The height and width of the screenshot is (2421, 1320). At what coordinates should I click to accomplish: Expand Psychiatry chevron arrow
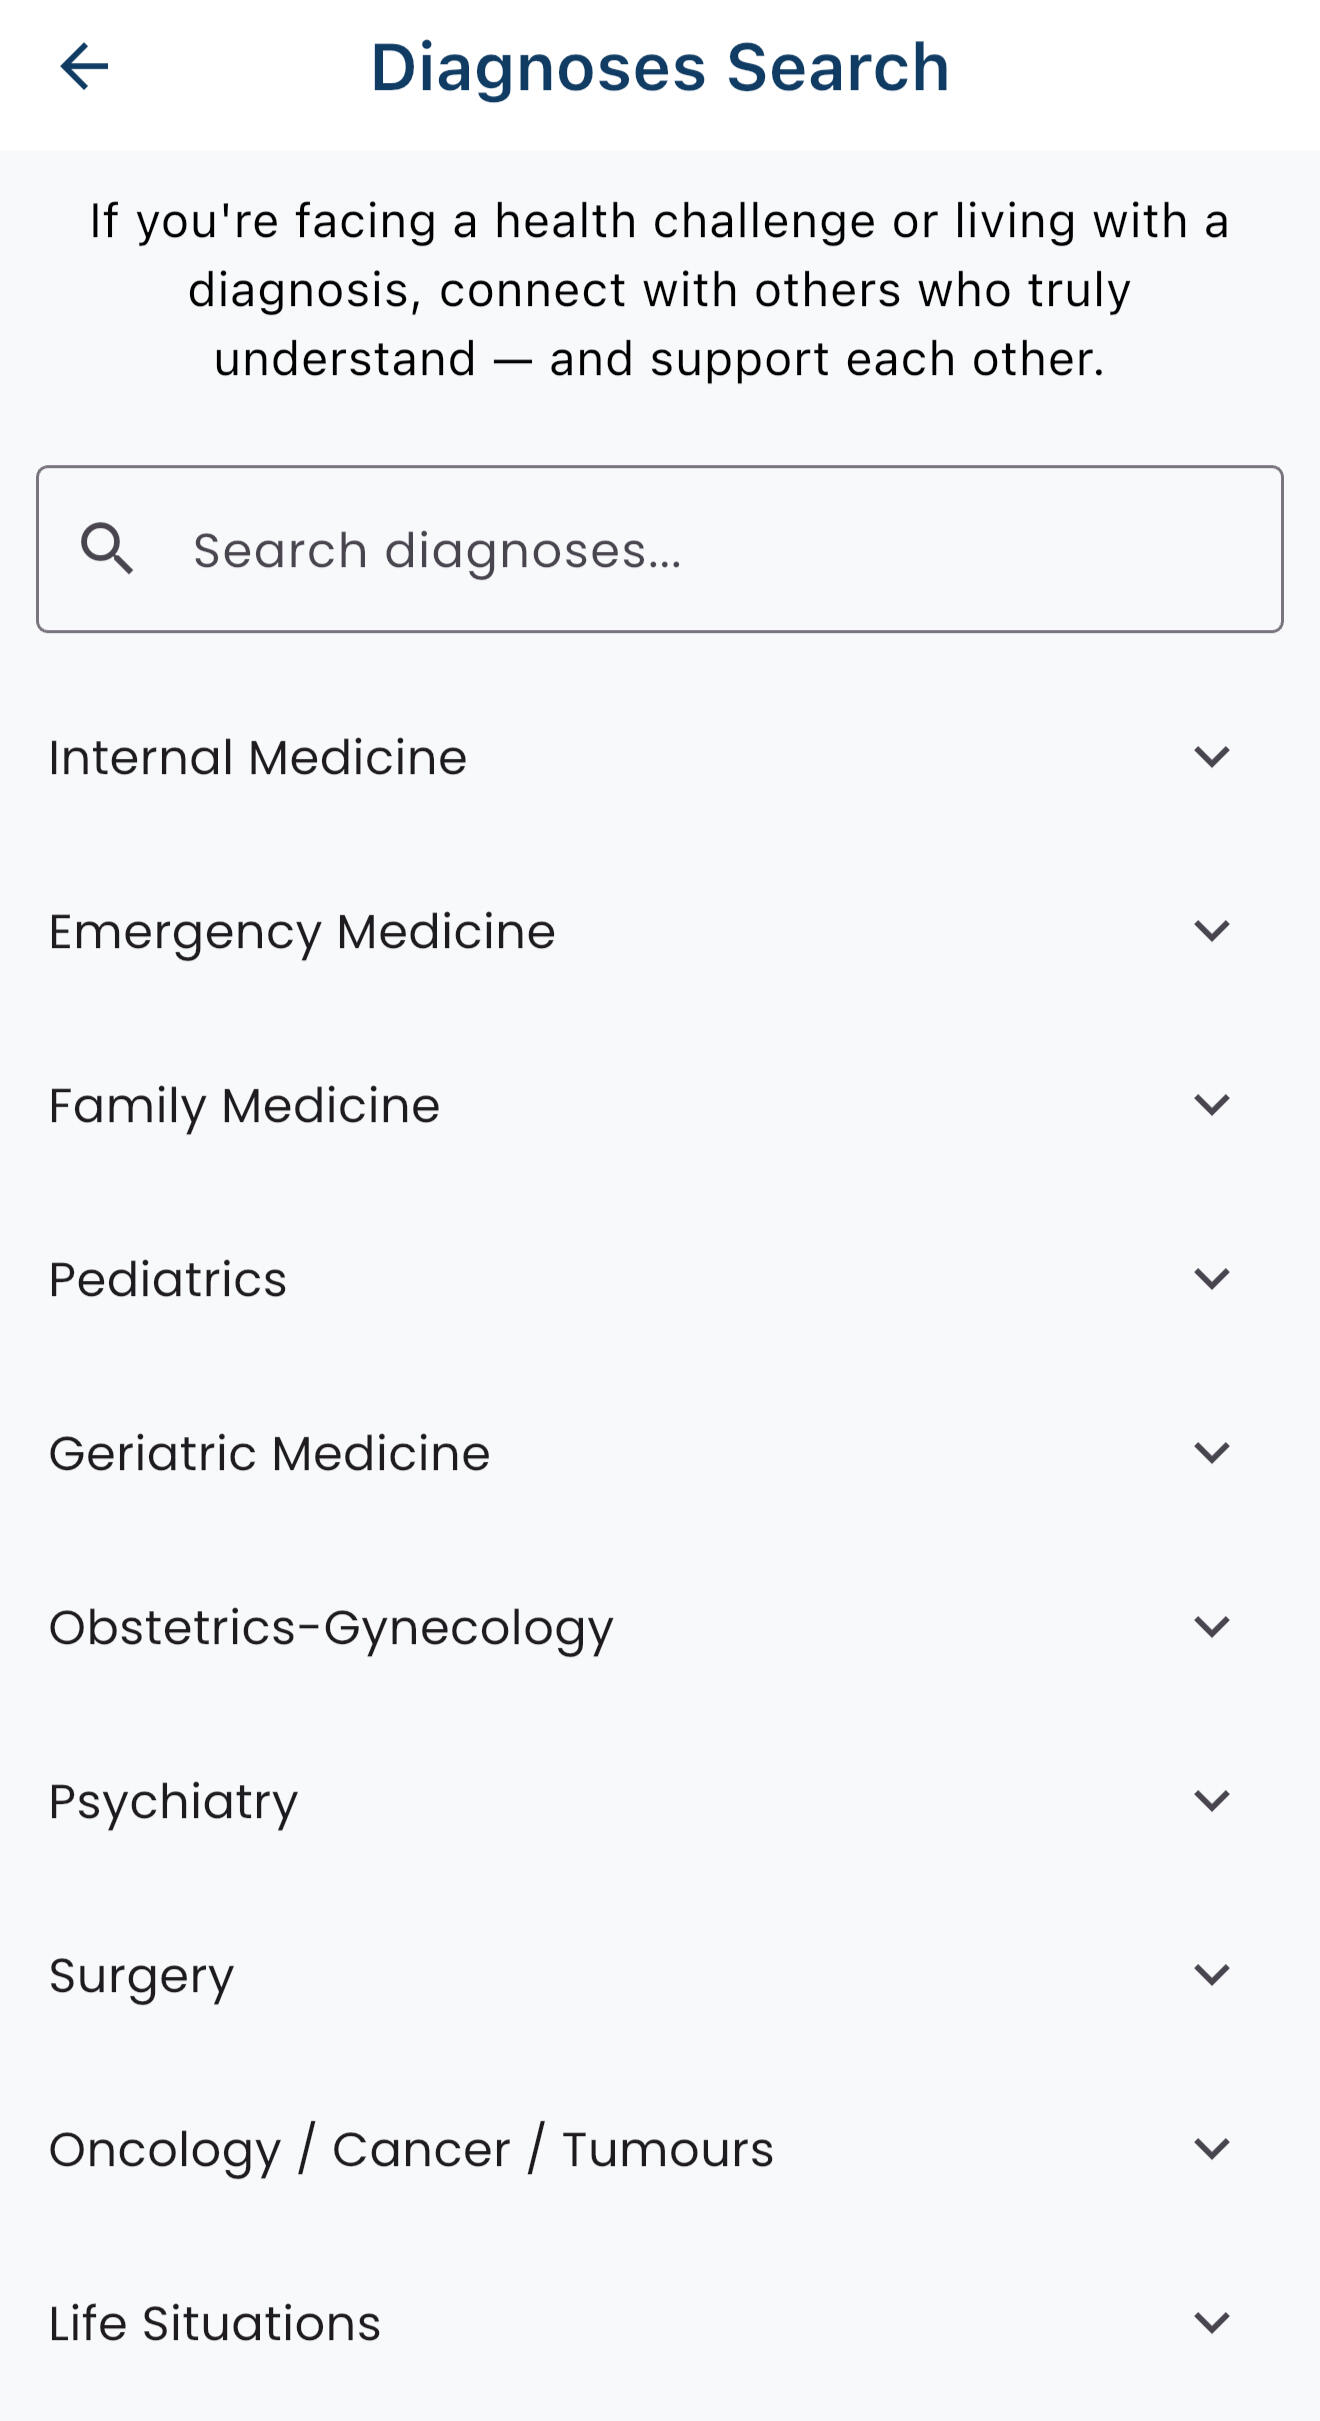[x=1211, y=1801]
